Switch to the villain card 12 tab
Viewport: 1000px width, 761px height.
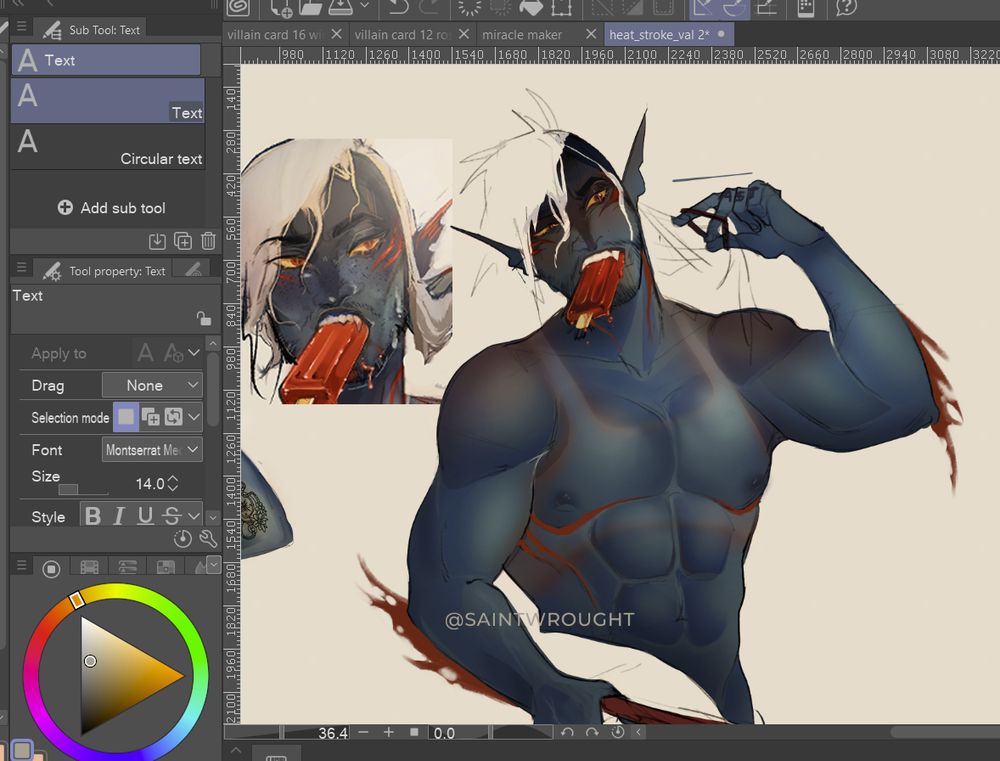[x=405, y=33]
